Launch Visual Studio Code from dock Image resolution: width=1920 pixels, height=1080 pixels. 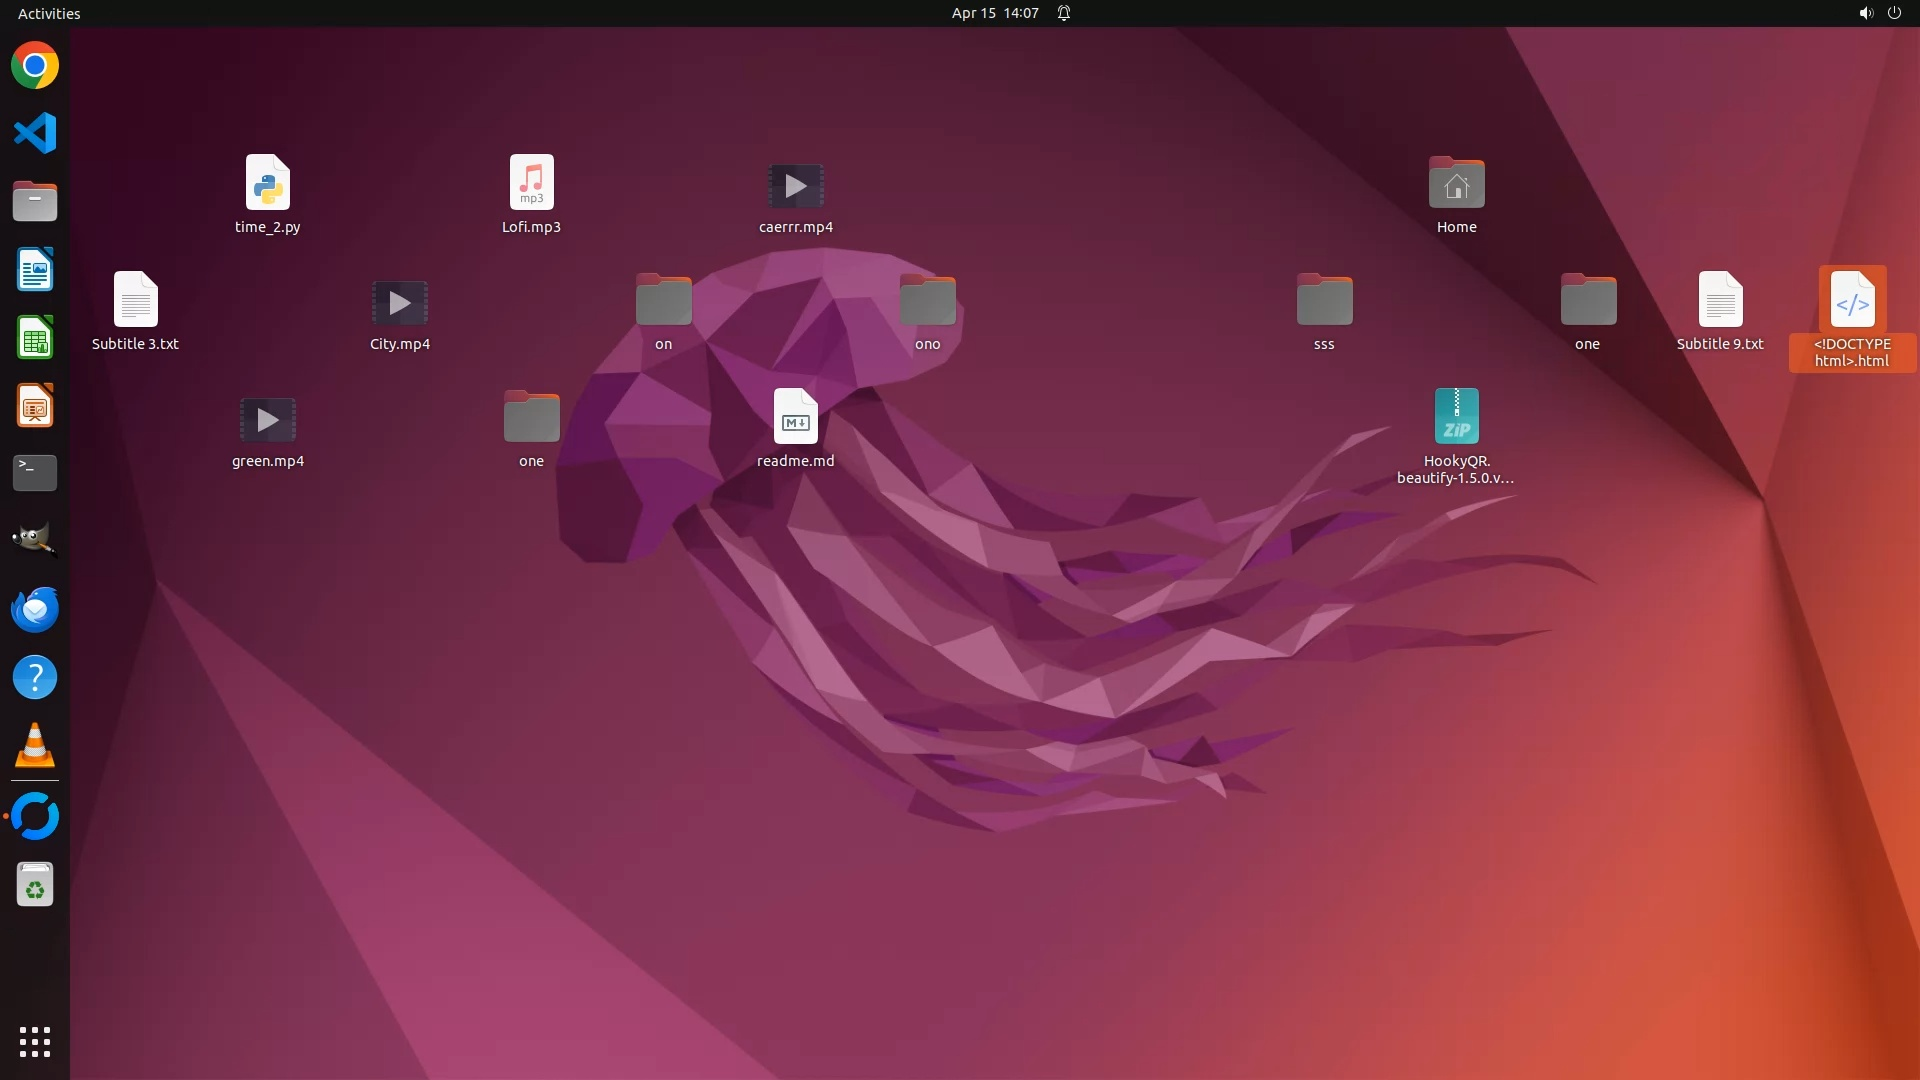tap(35, 133)
